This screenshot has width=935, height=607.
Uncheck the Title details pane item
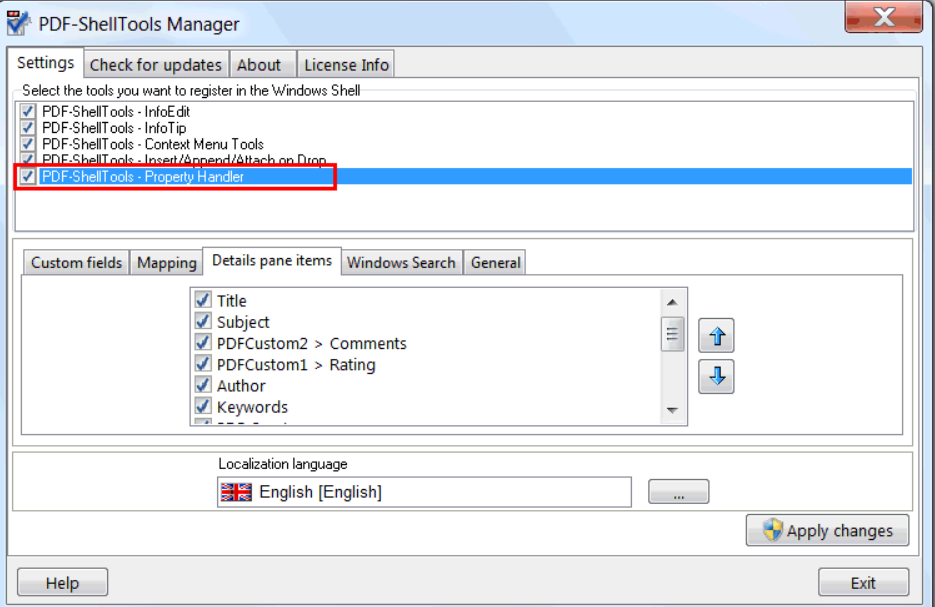(x=203, y=300)
